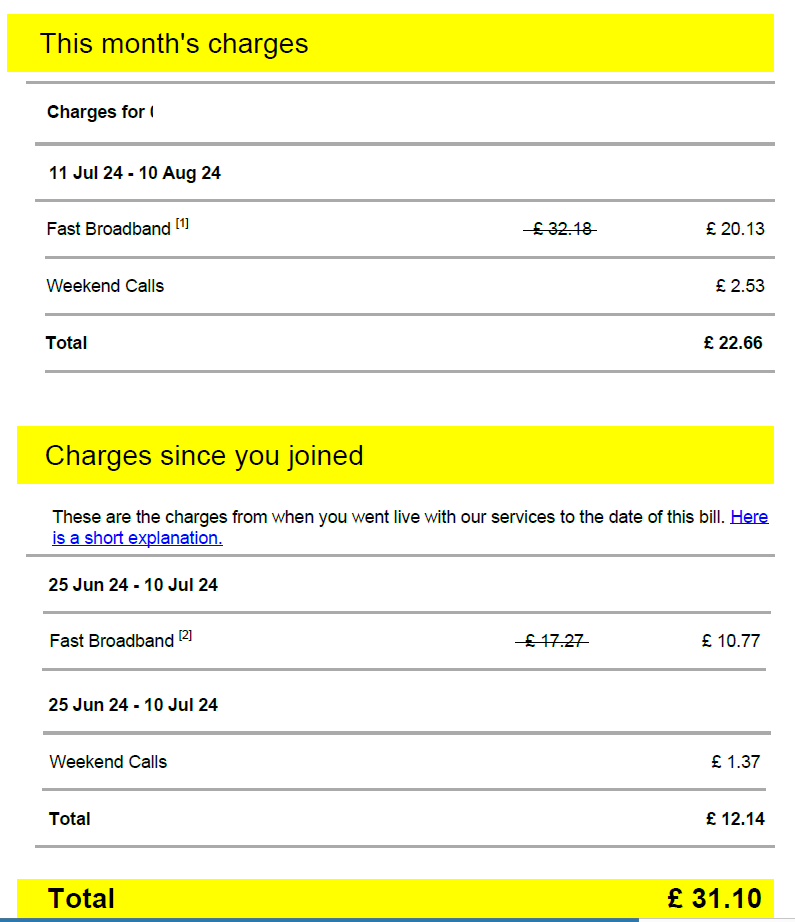Select the £ 2.53 Weekend Calls amount
The image size is (795, 922).
(x=740, y=286)
